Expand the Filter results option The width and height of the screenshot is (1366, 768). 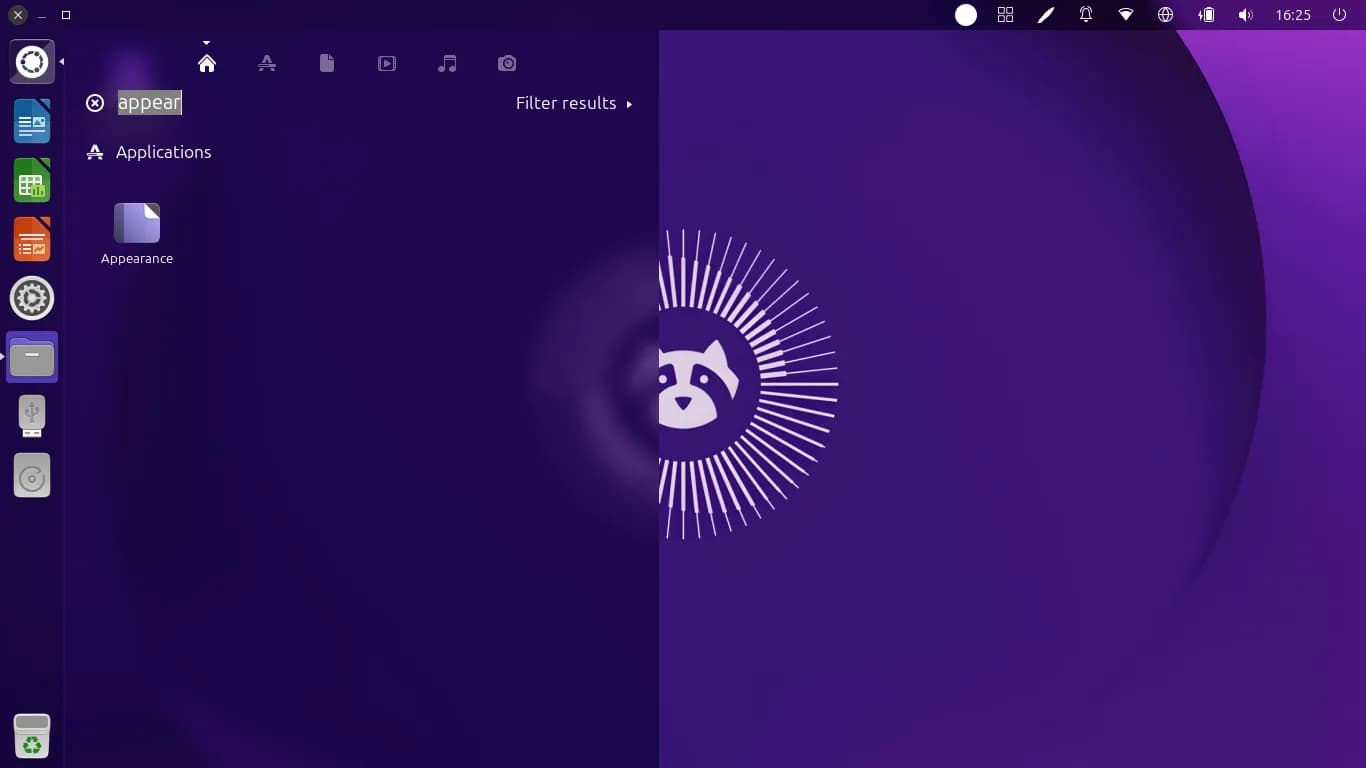[574, 103]
